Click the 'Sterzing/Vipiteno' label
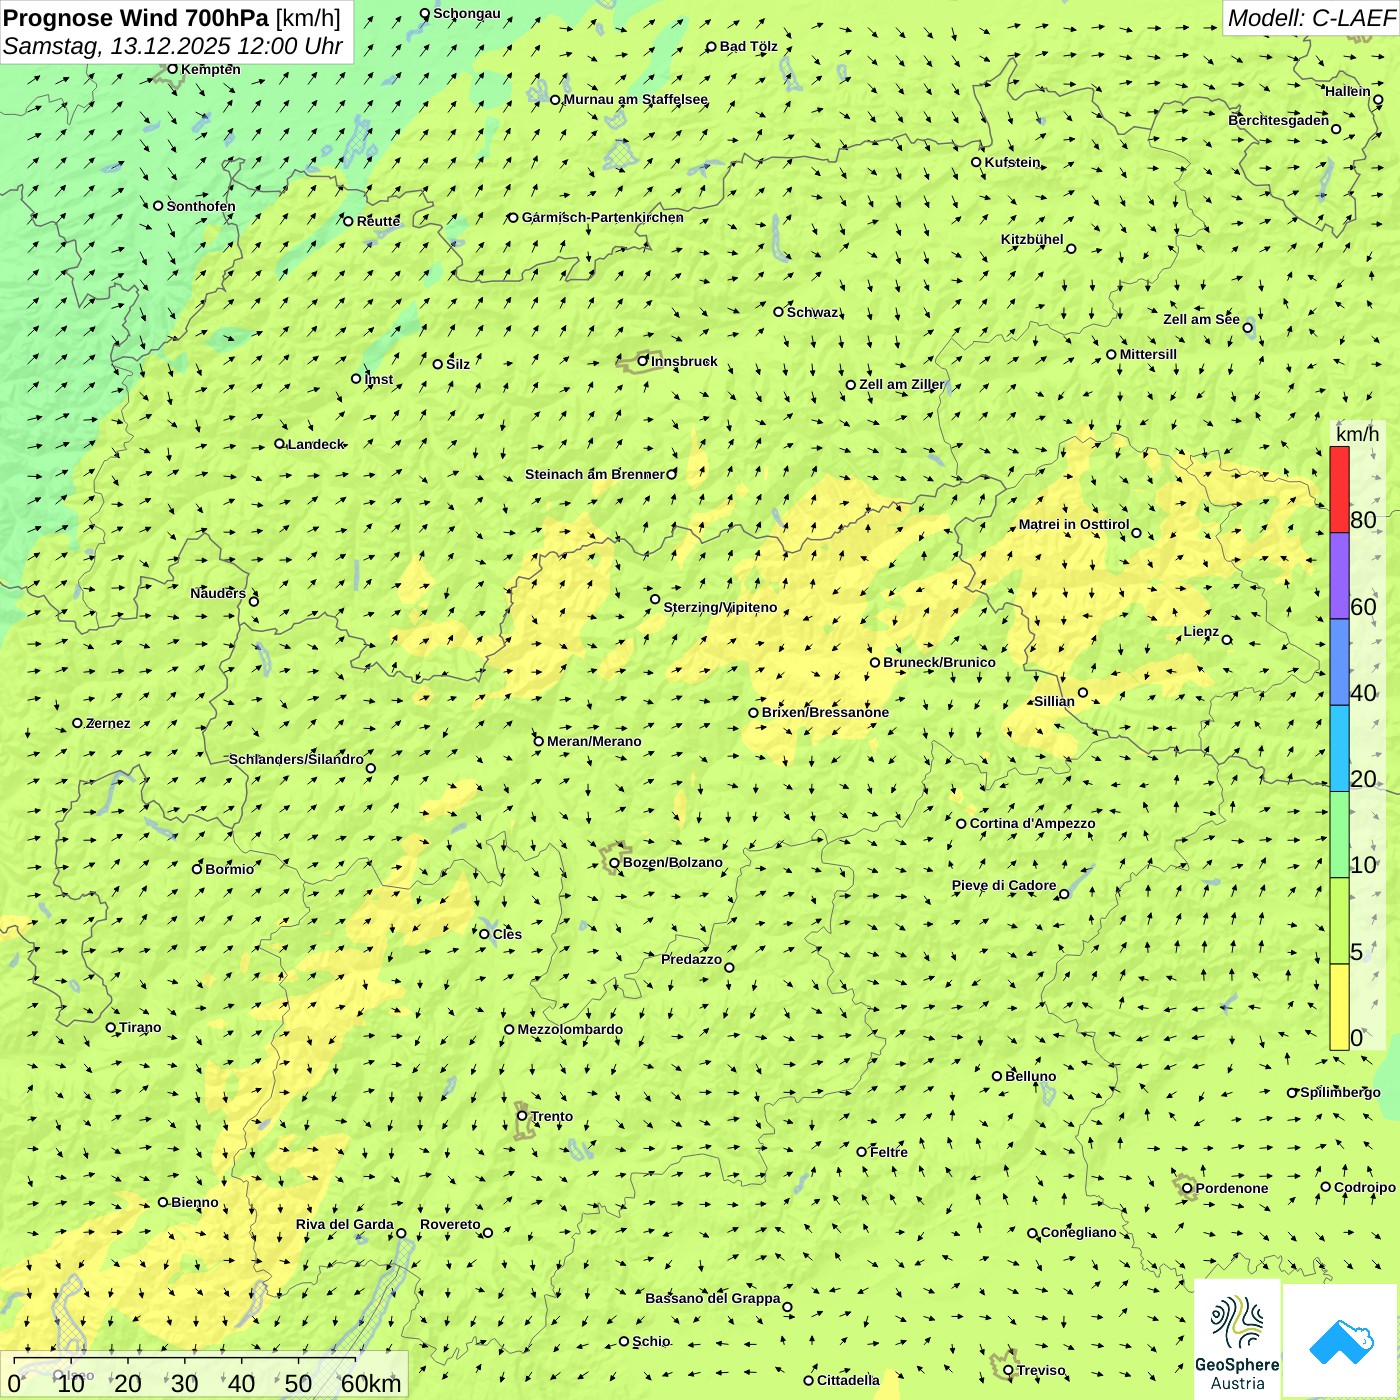The height and width of the screenshot is (1400, 1400). [720, 607]
